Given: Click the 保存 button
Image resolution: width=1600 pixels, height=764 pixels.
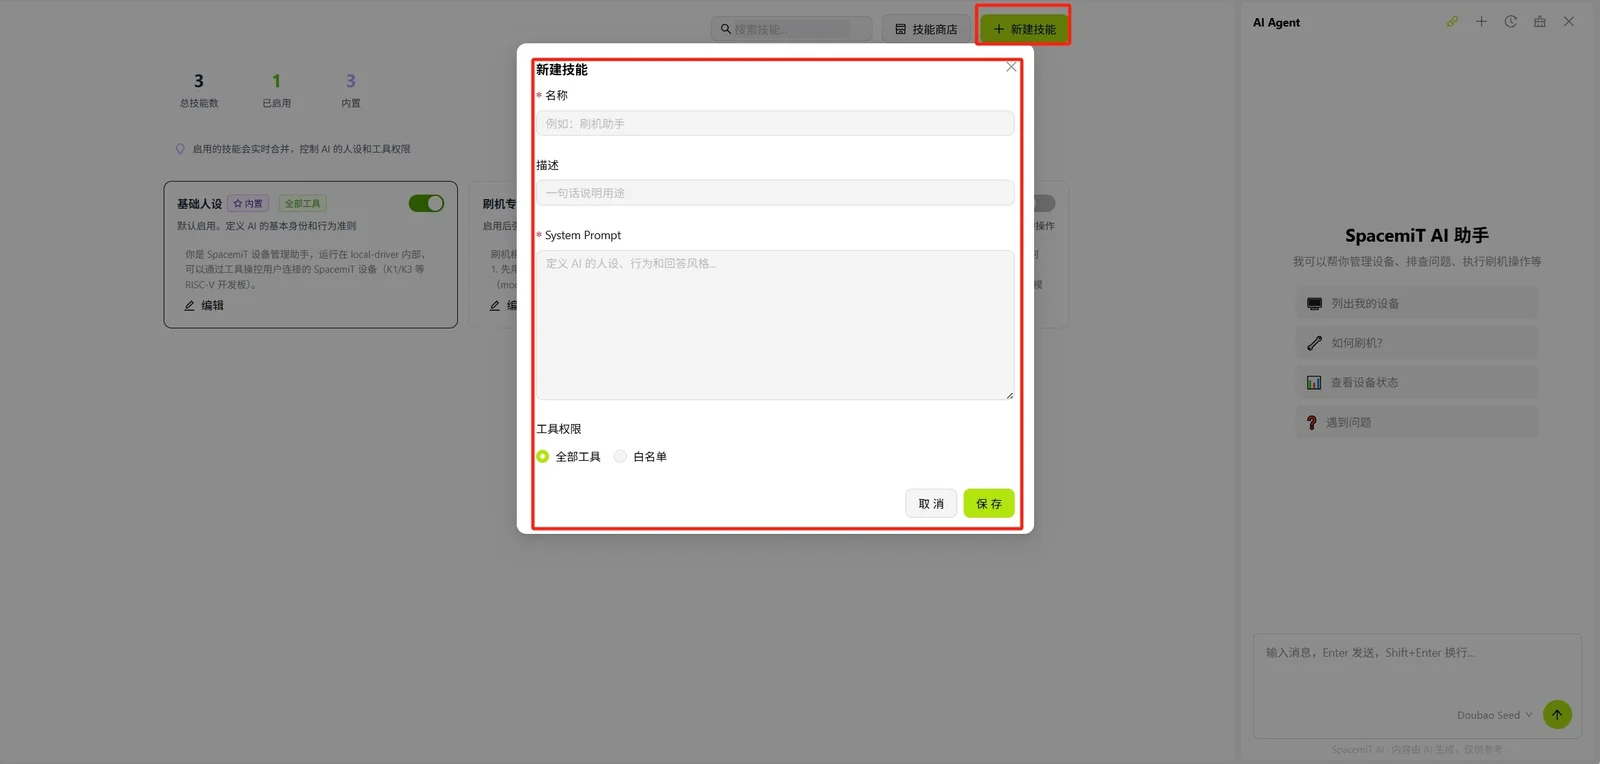Looking at the screenshot, I should (989, 504).
